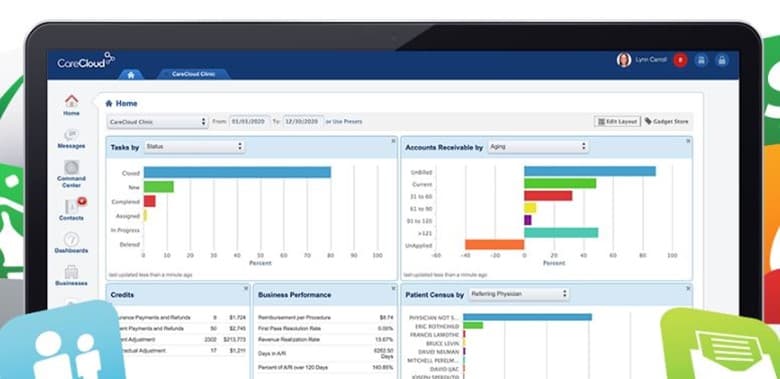The image size is (780, 379).
Task: Close the Patient Census gadget
Action: (x=688, y=288)
